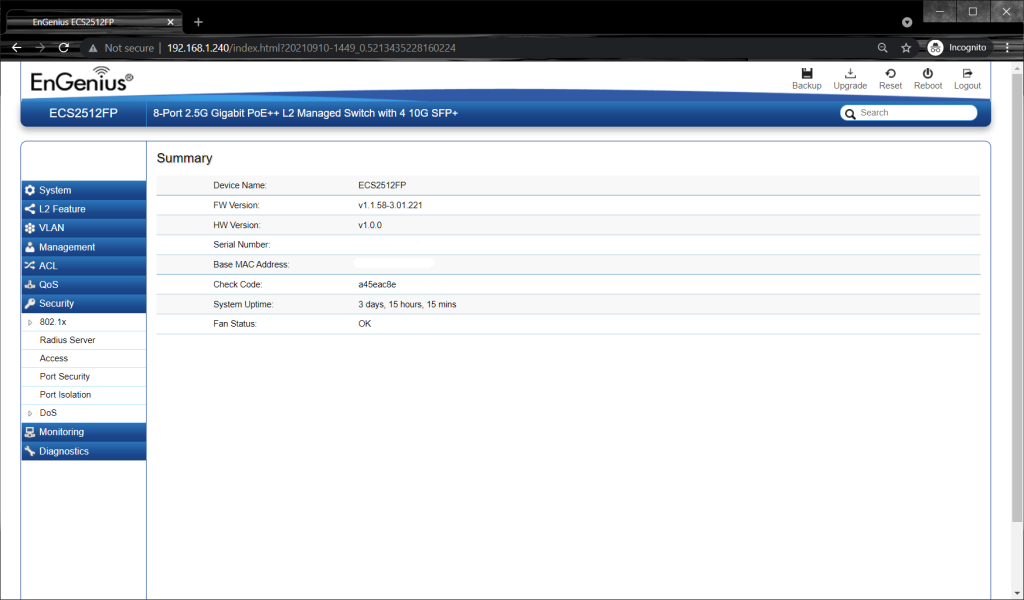The height and width of the screenshot is (600, 1024).
Task: Click the browser zoom magnifier icon
Action: pos(882,48)
